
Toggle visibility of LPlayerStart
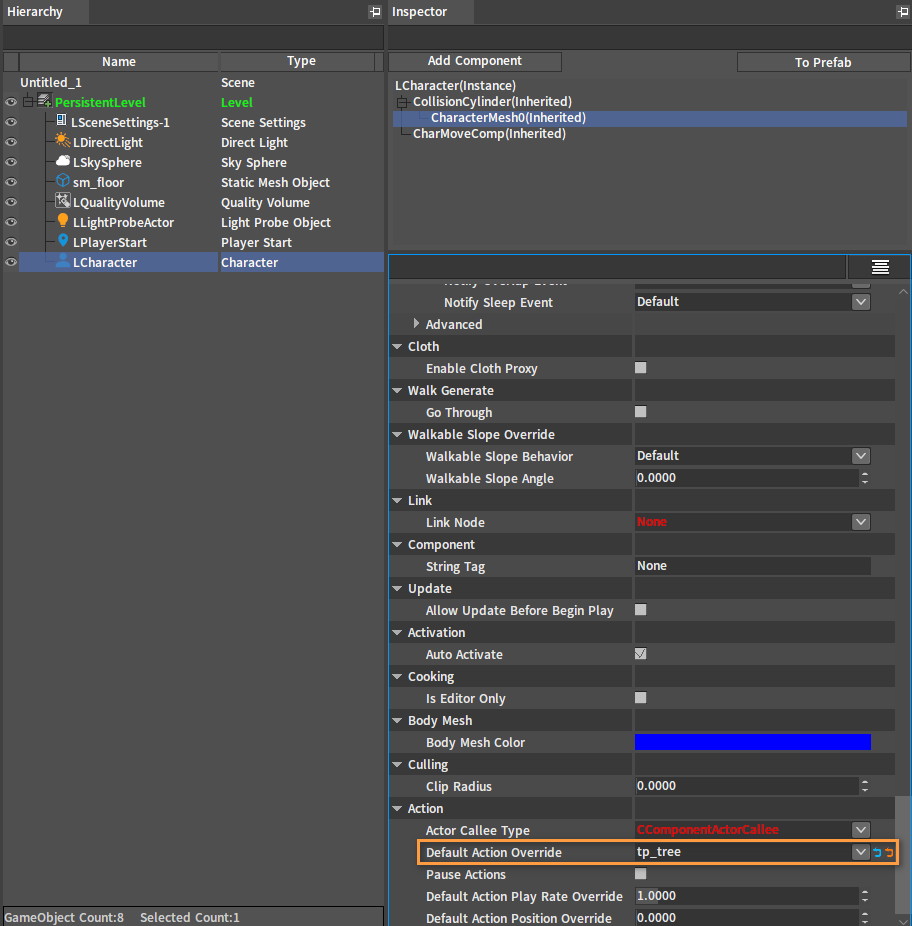click(x=11, y=242)
